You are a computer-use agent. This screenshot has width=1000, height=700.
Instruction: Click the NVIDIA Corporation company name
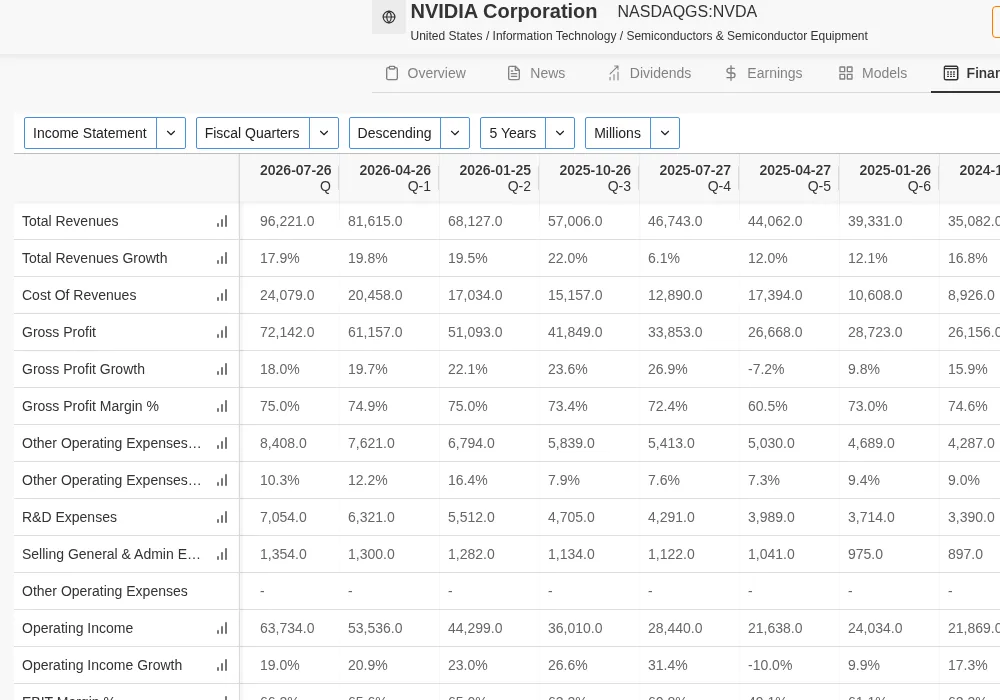[504, 11]
